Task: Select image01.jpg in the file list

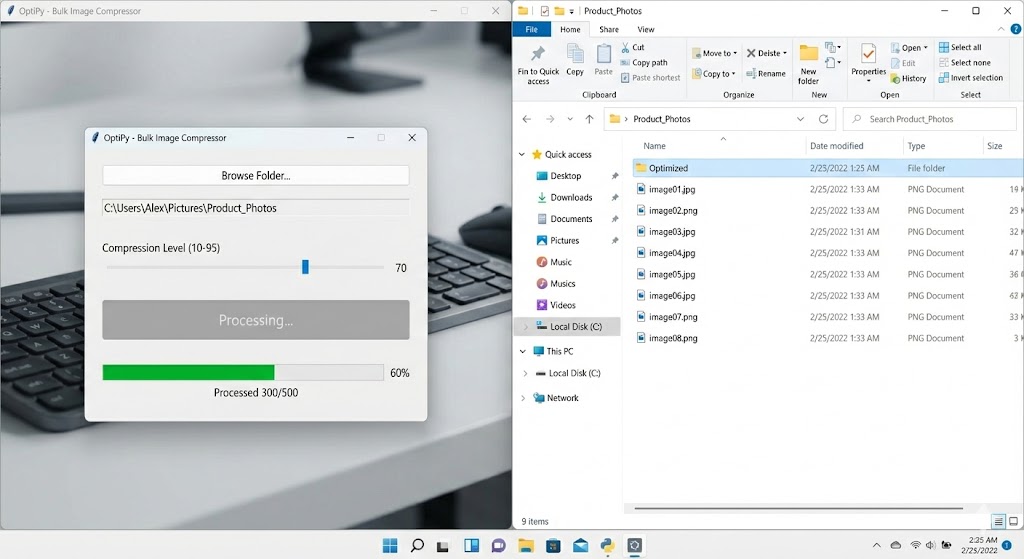Action: coord(672,189)
